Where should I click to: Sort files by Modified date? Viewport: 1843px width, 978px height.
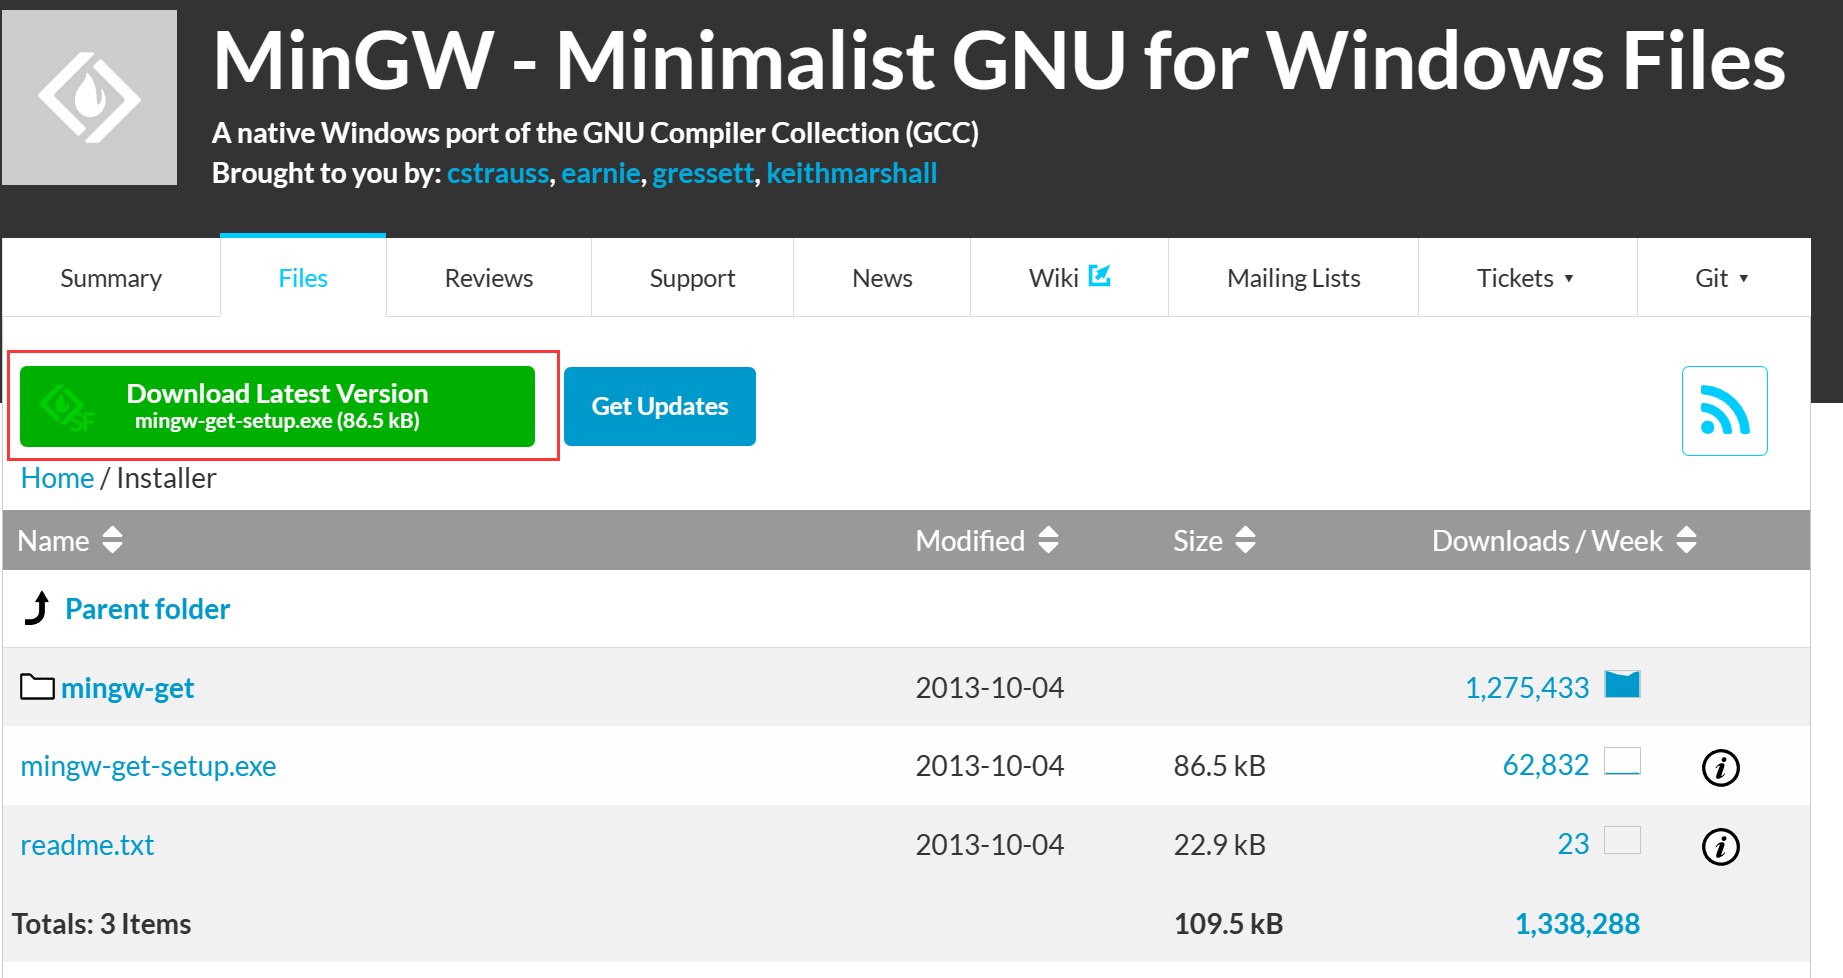tap(1048, 540)
